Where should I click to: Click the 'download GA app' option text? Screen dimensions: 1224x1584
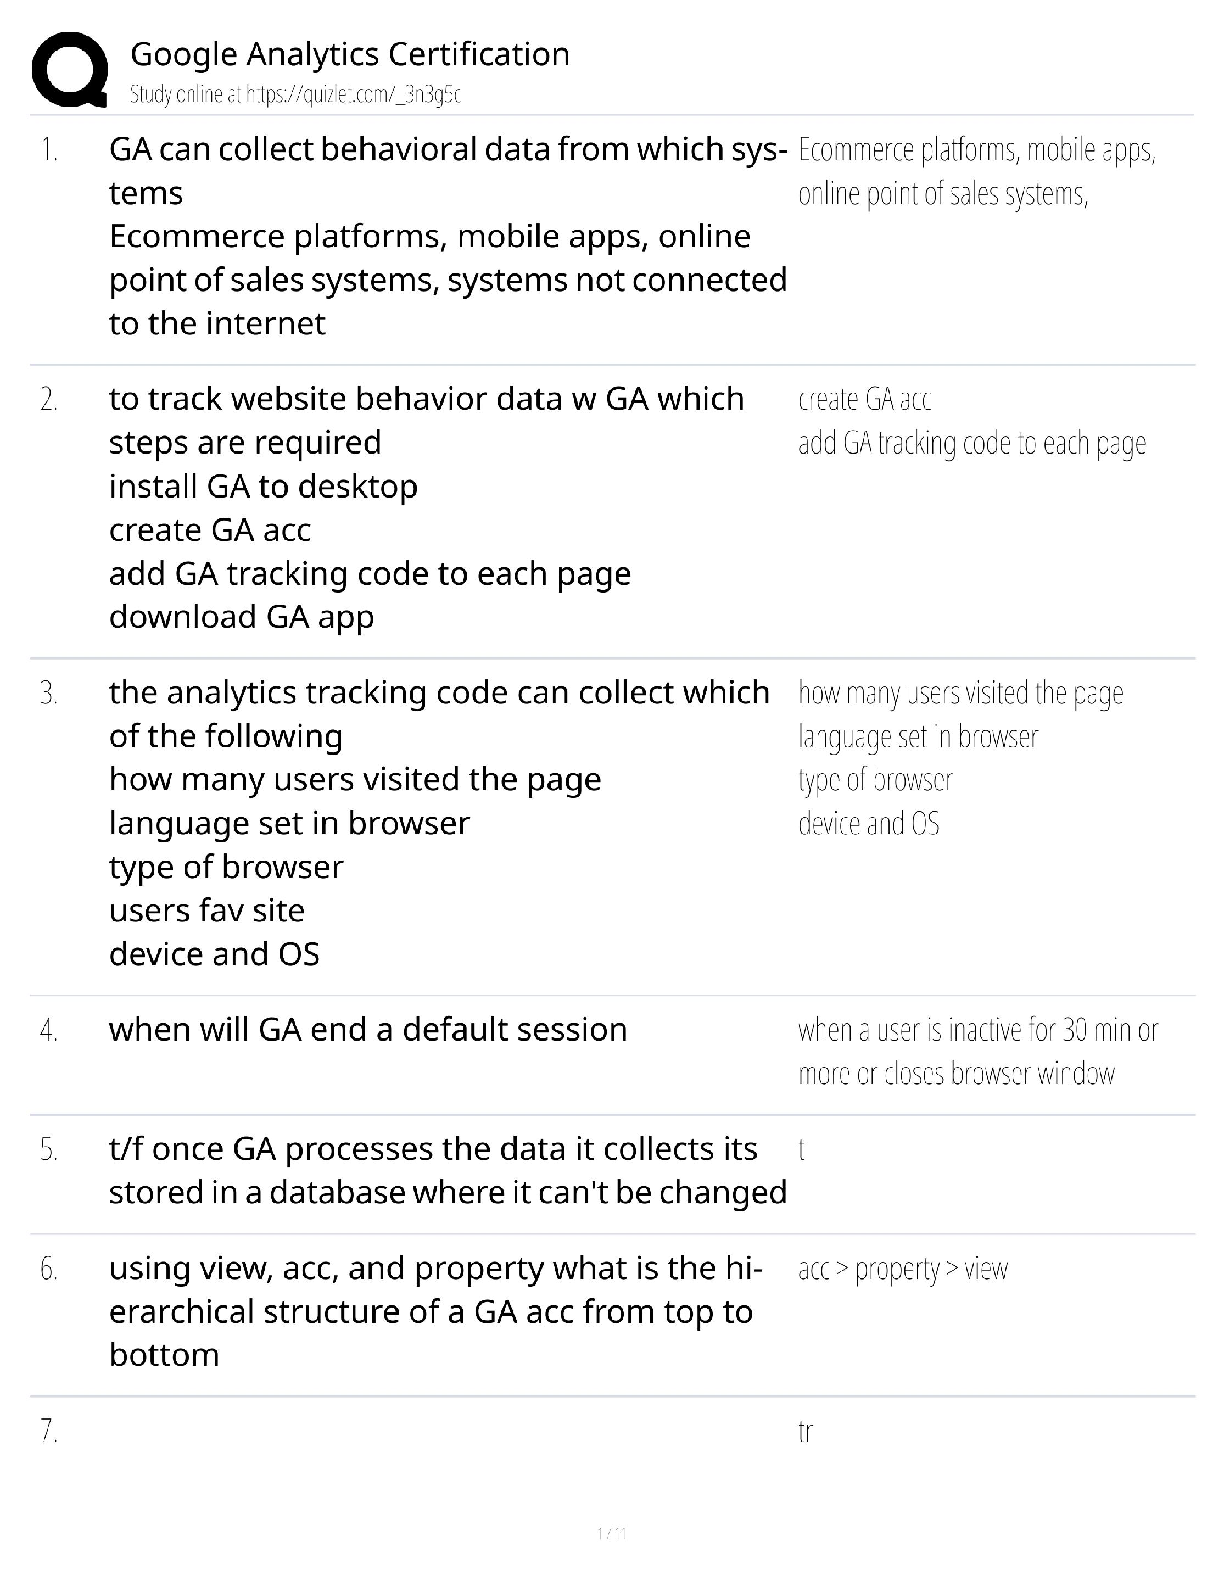click(241, 618)
